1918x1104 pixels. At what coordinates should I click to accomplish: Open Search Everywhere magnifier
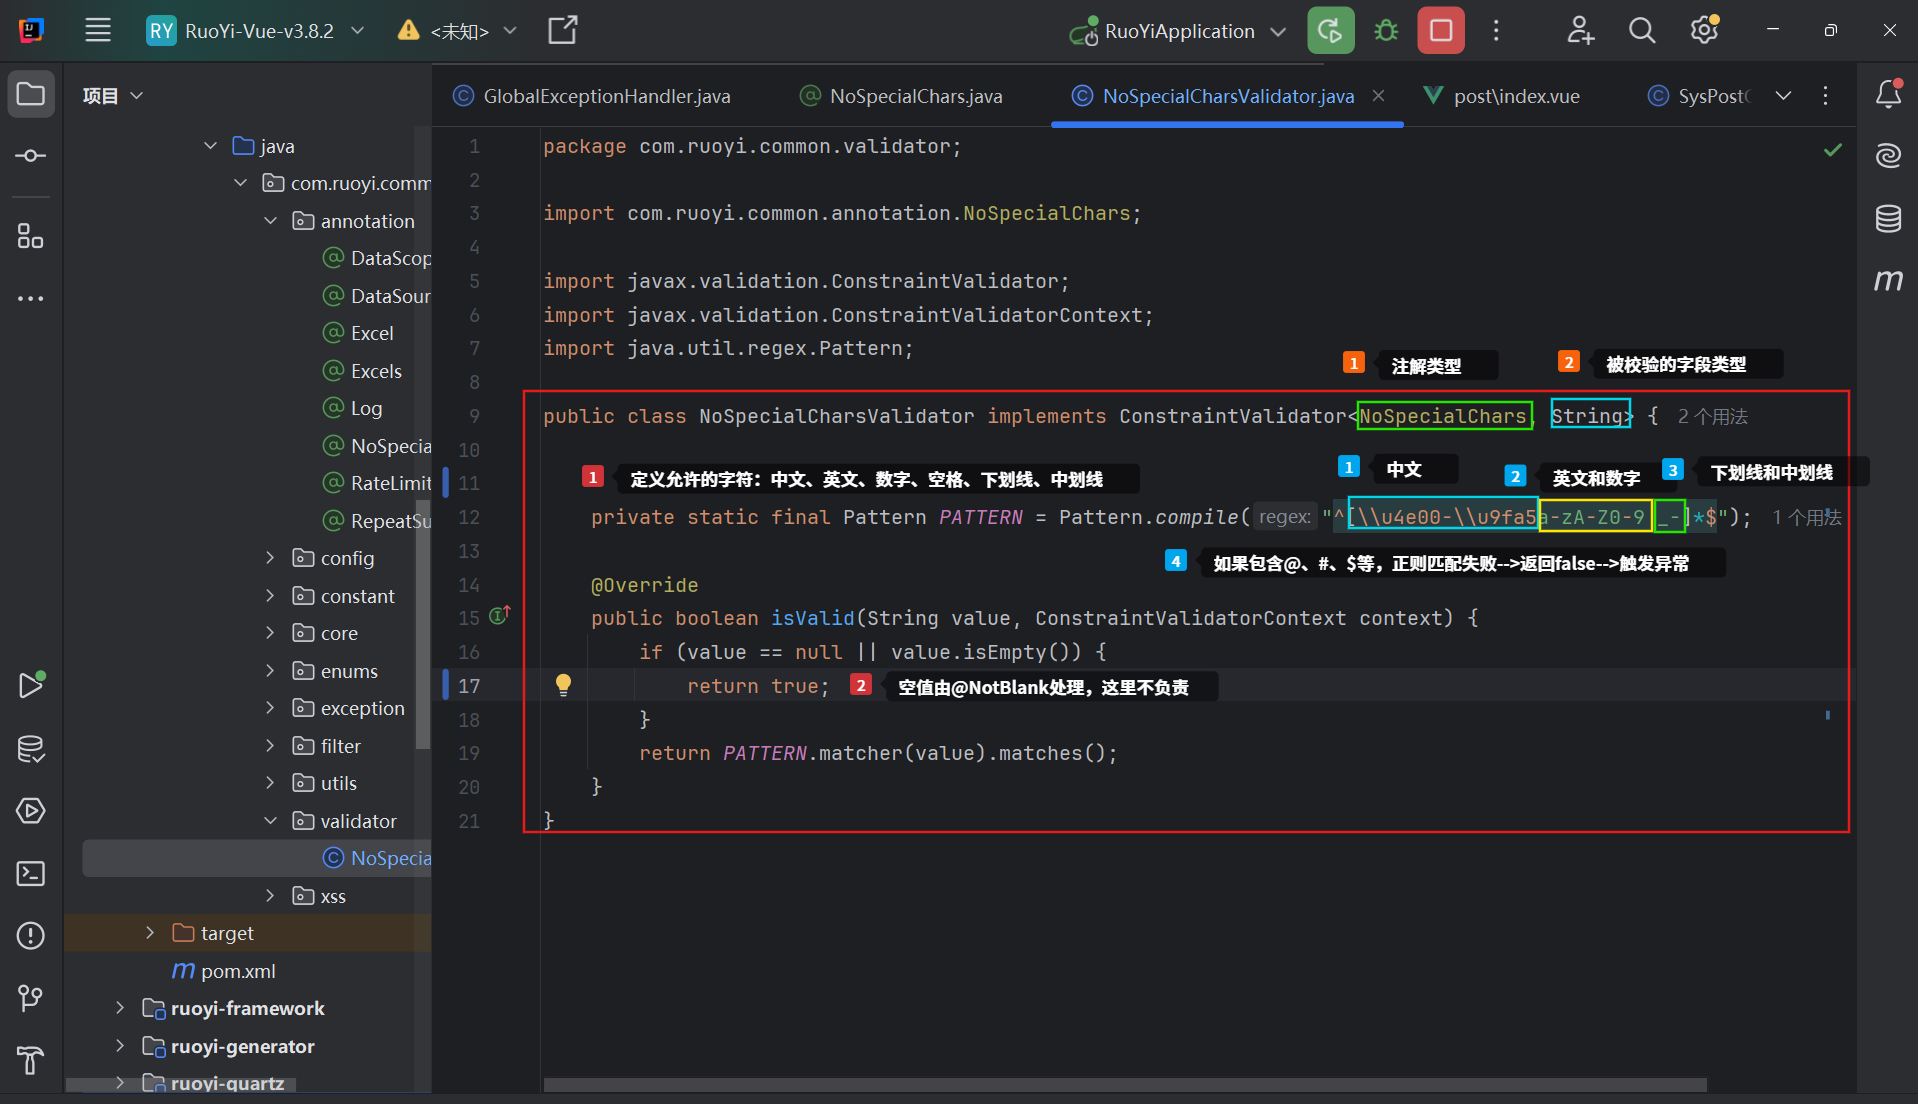pyautogui.click(x=1642, y=30)
